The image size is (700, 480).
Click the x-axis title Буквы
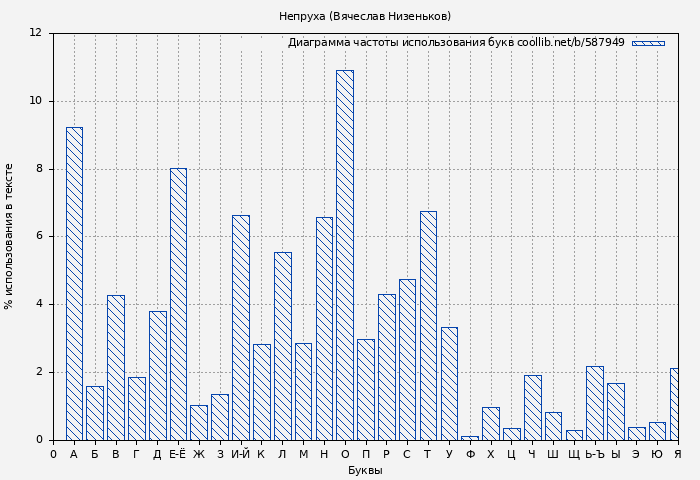(x=365, y=470)
